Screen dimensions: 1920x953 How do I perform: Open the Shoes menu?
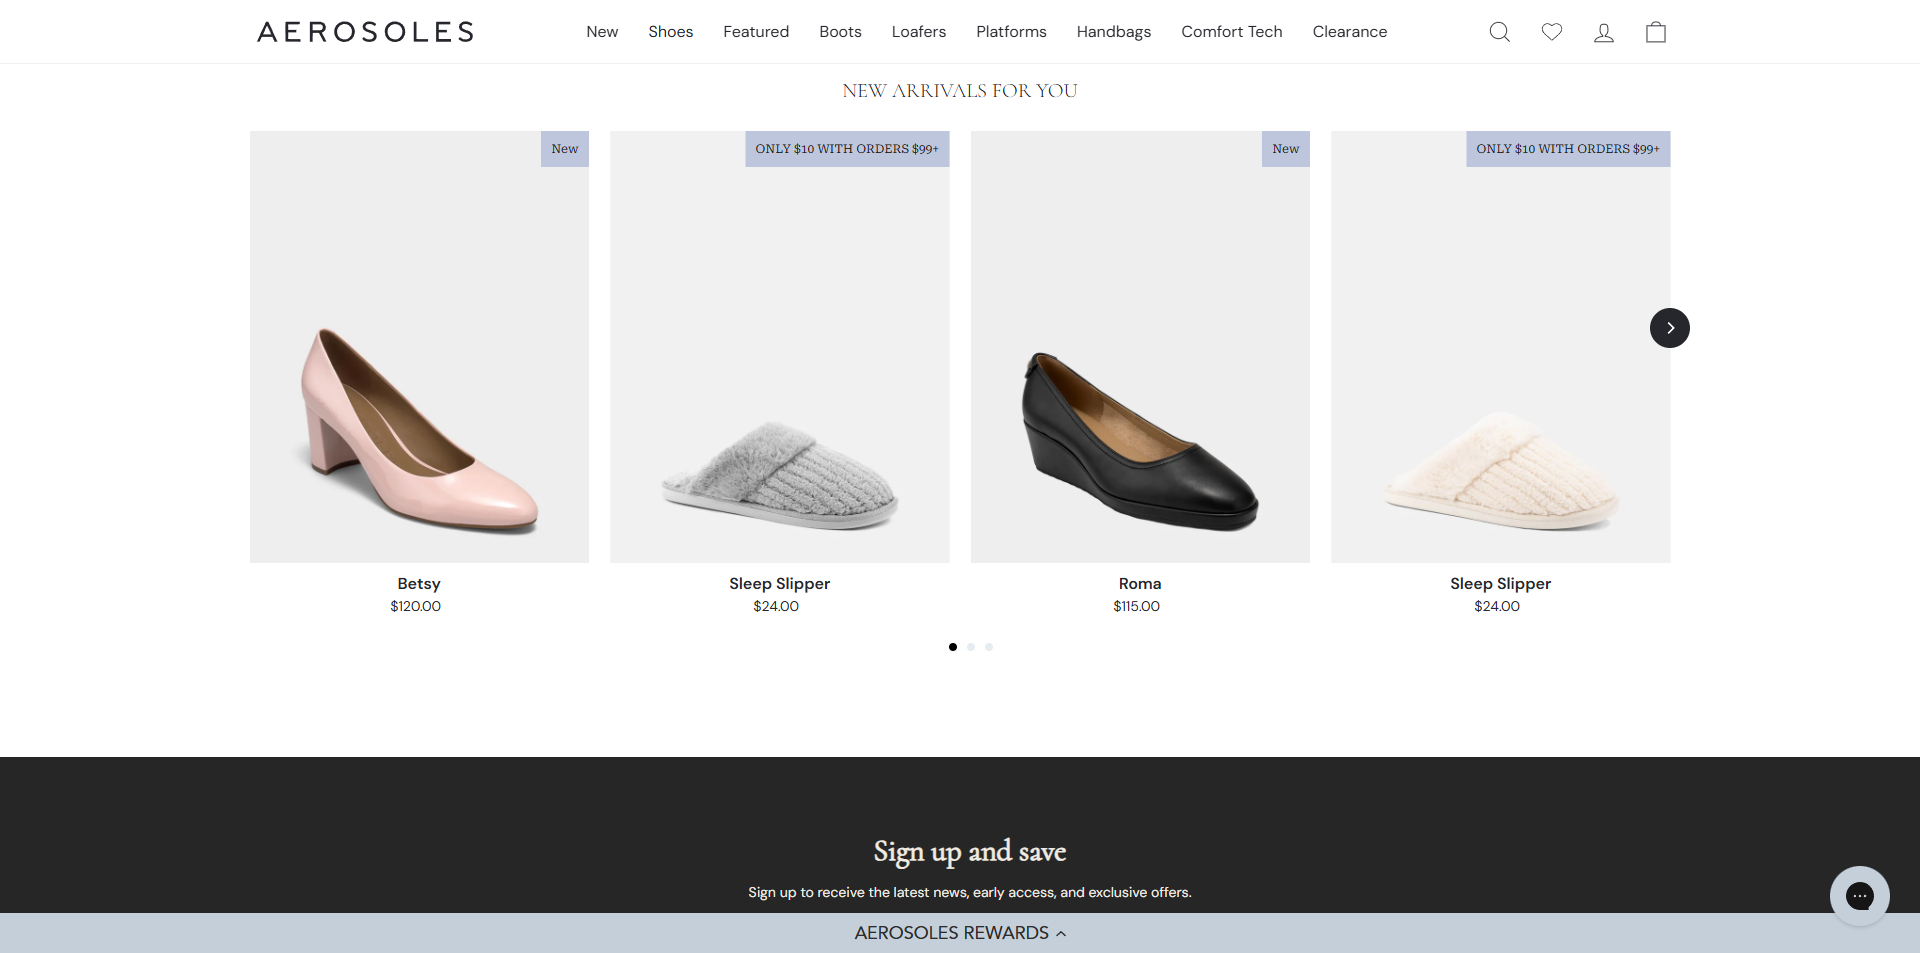coord(670,31)
